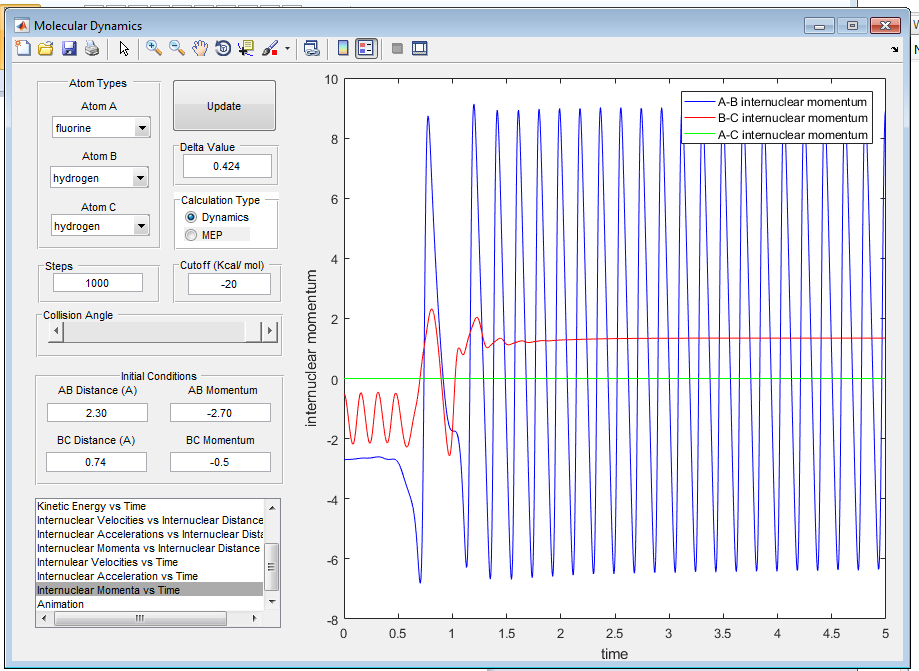Open the Atom A fluorine dropdown

point(141,128)
